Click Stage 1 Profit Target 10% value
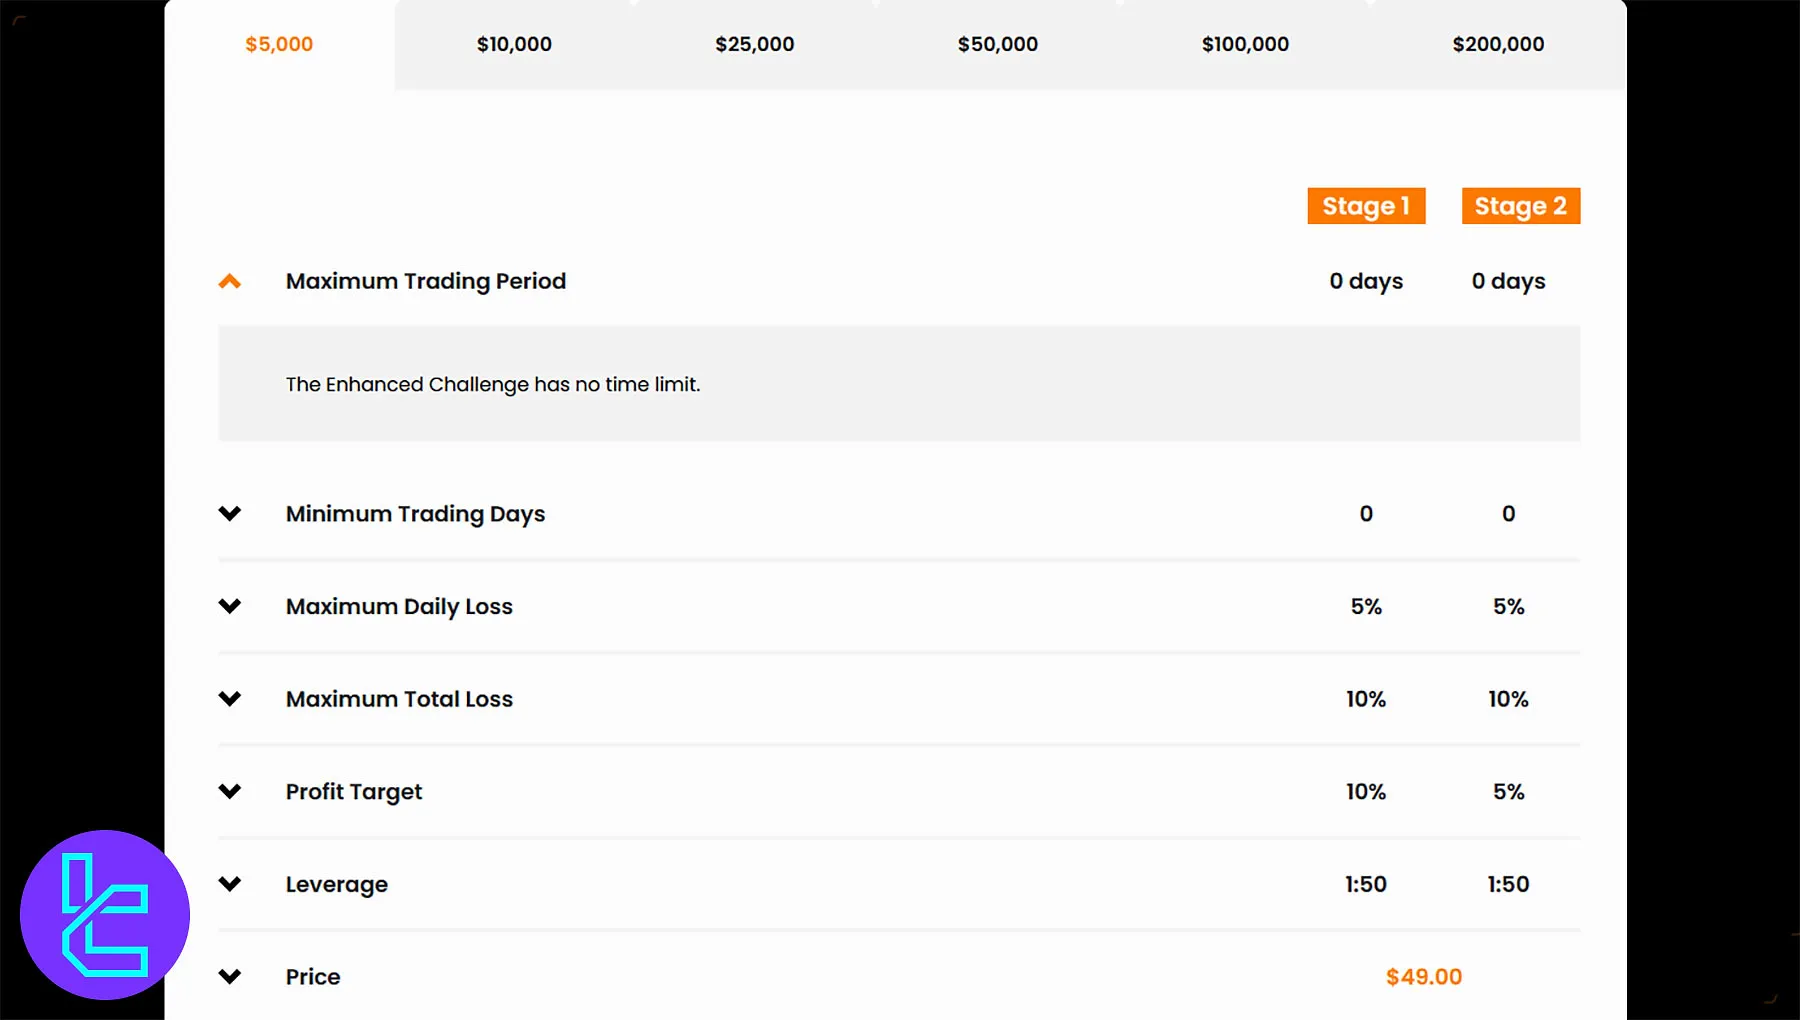 [1366, 792]
